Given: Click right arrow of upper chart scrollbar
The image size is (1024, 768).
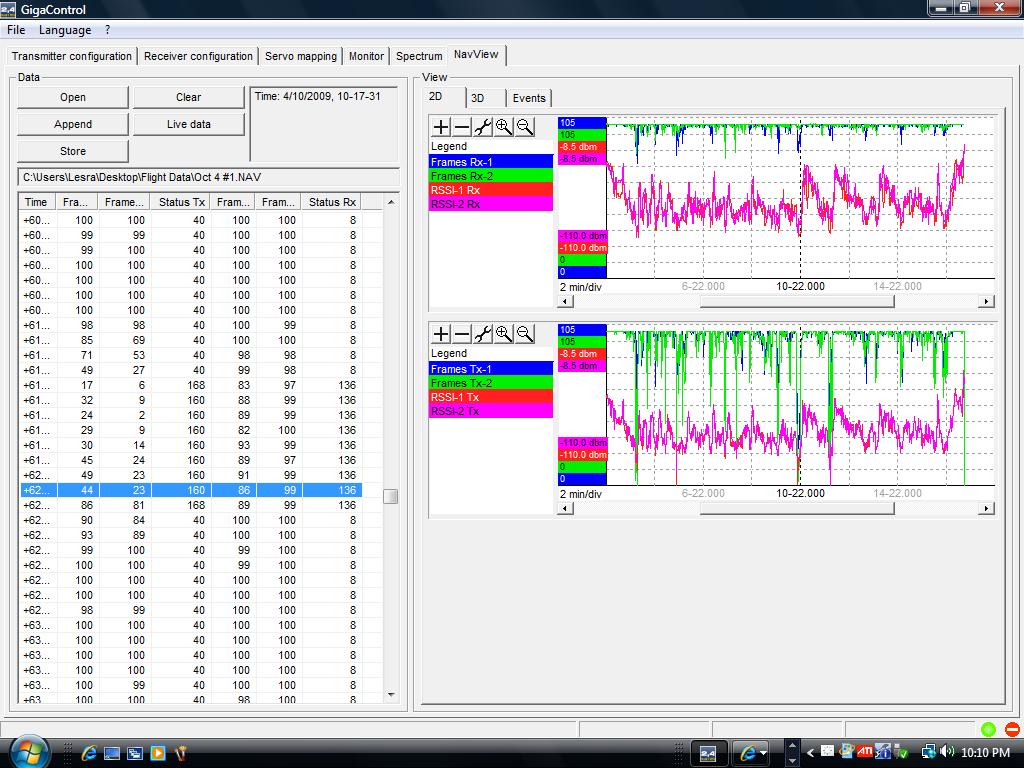Looking at the screenshot, I should tap(986, 301).
